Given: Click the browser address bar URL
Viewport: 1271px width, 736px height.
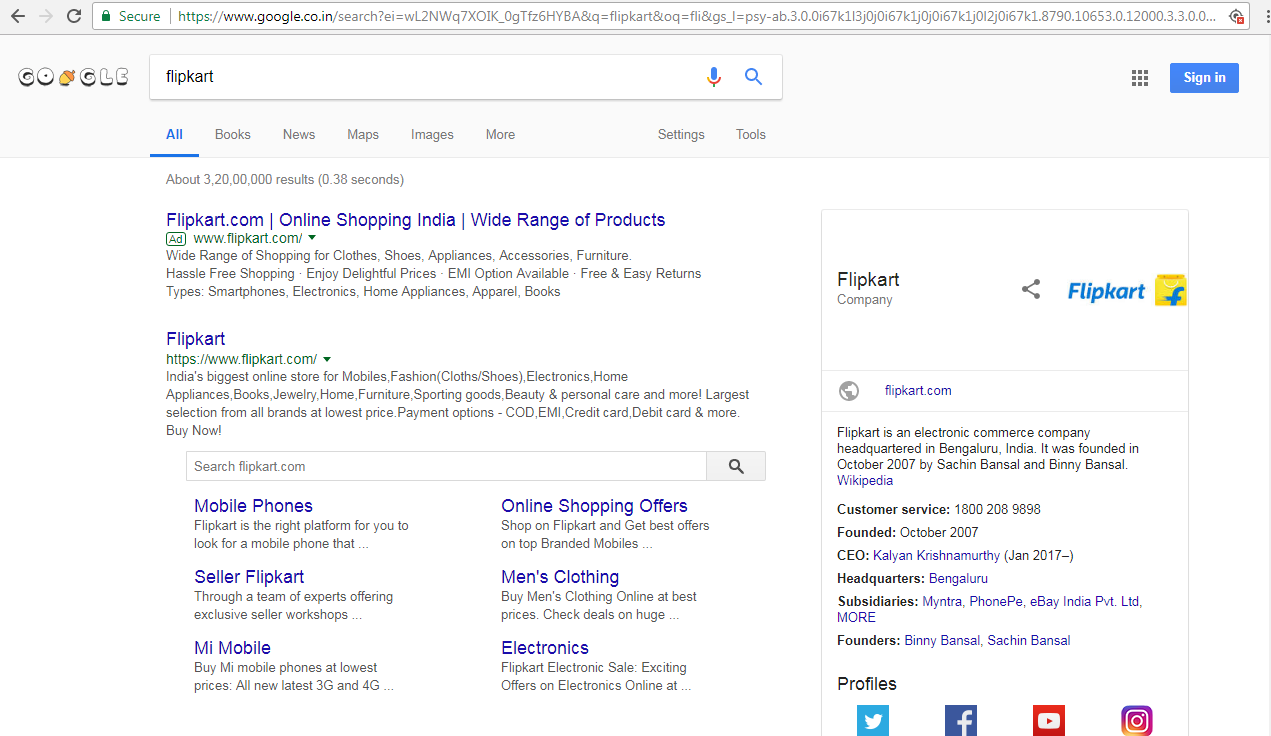Looking at the screenshot, I should pos(697,16).
